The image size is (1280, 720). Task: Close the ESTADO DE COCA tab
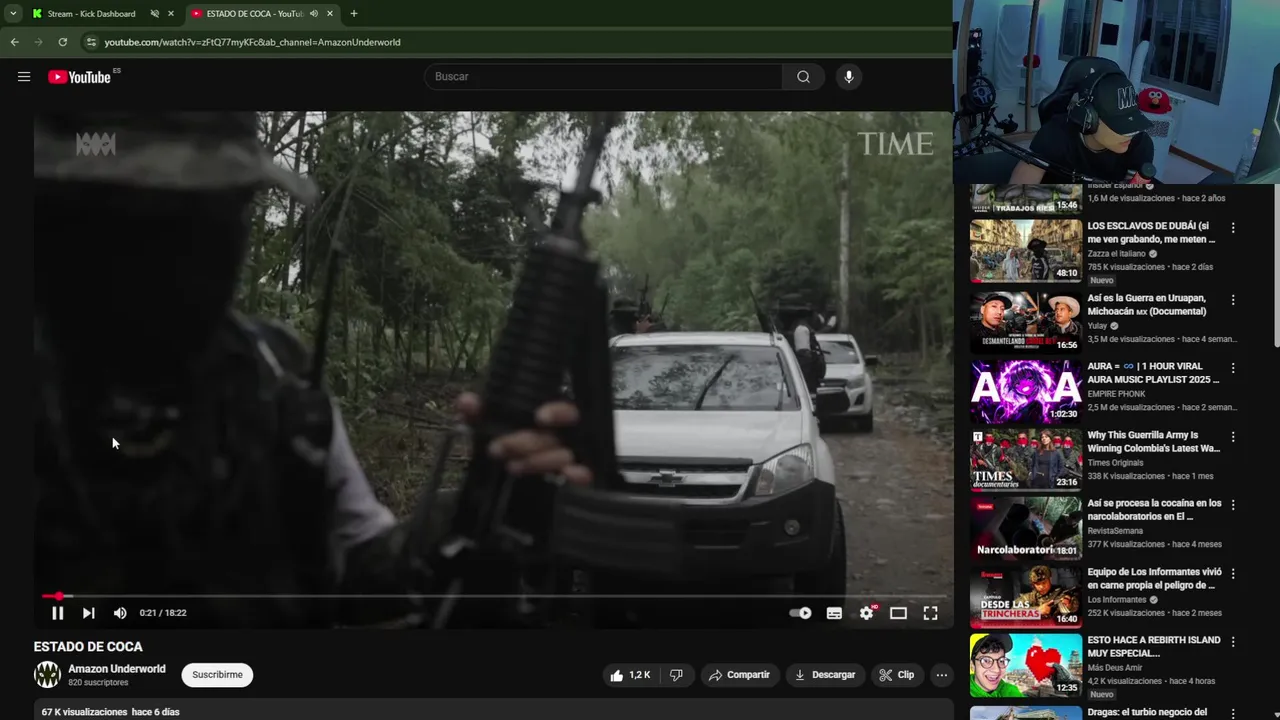point(329,14)
